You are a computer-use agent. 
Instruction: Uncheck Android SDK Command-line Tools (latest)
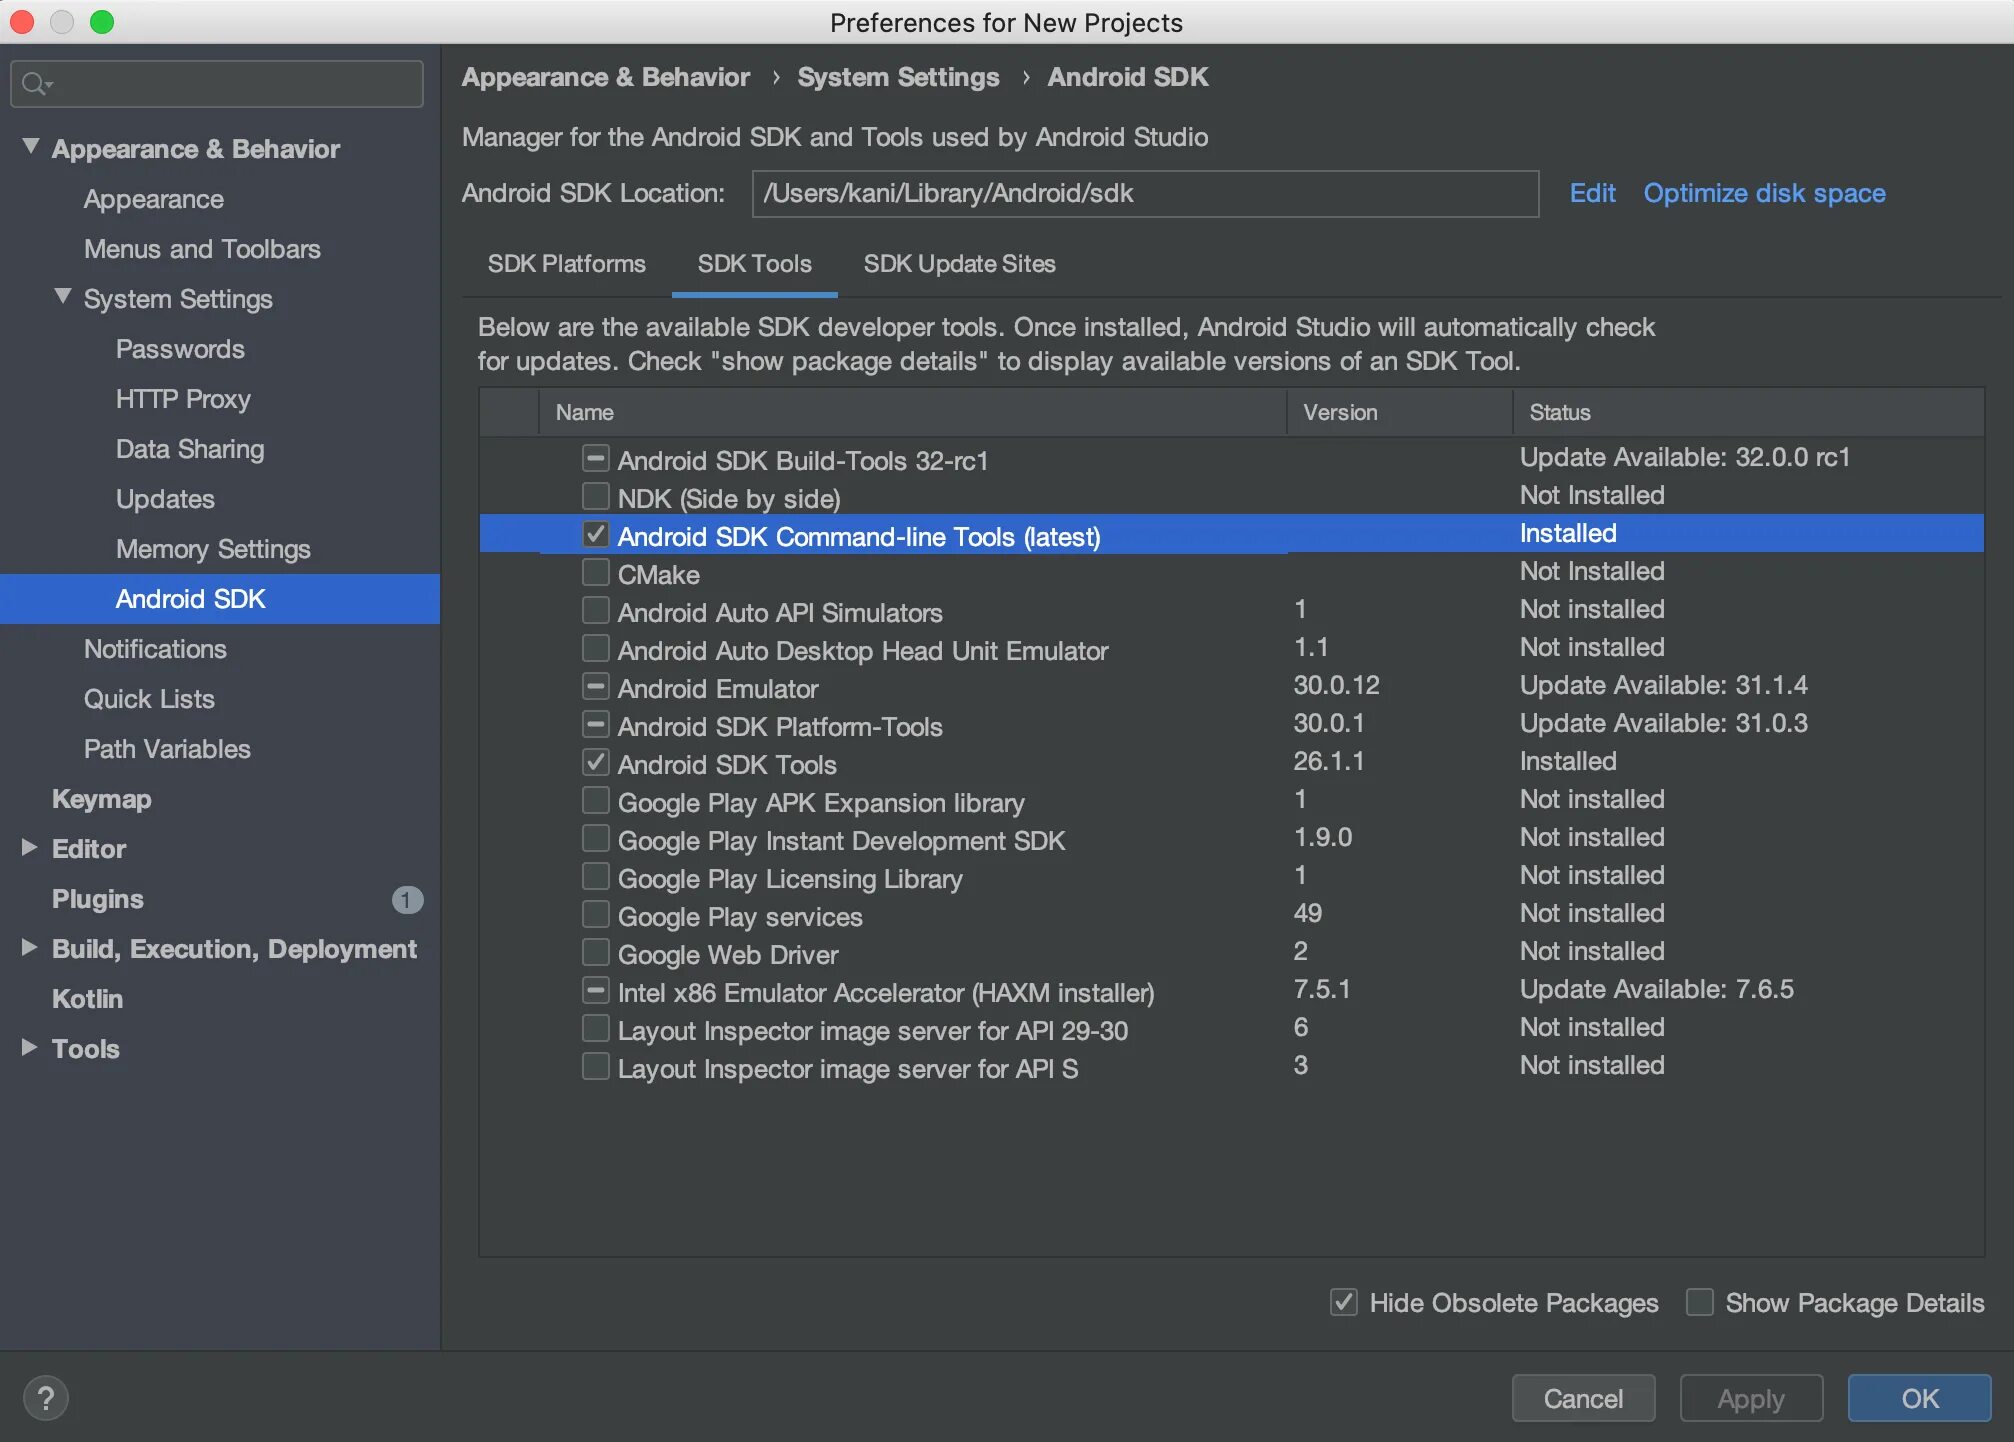coord(596,535)
